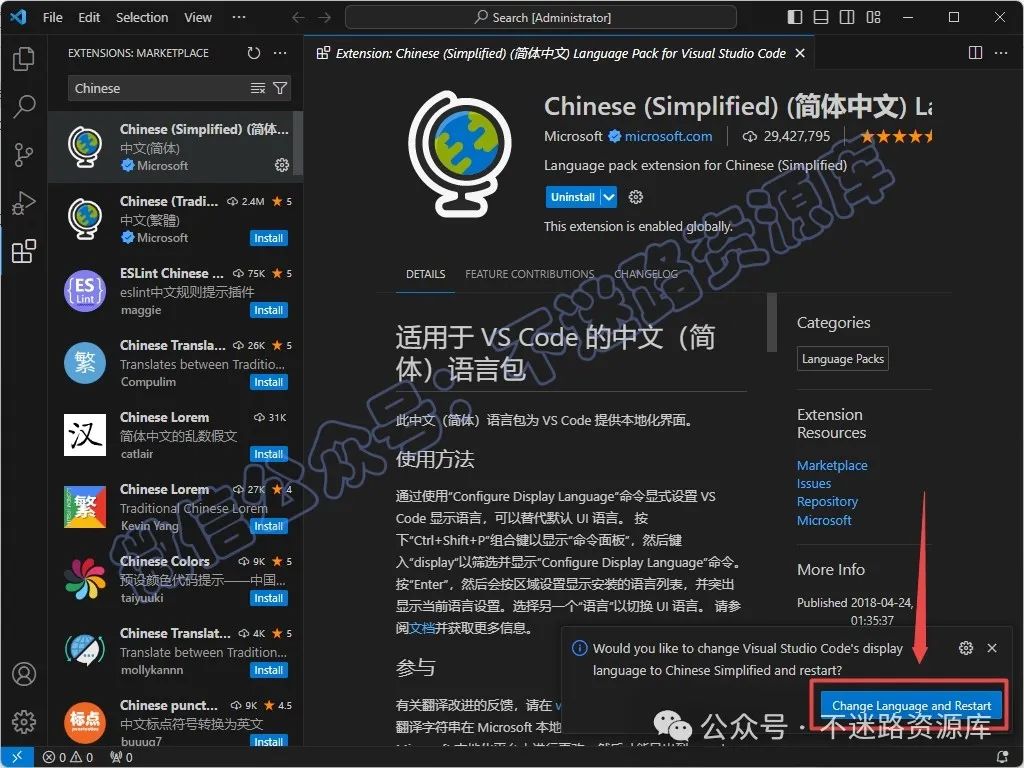The image size is (1024, 768).
Task: Open the Edit menu
Action: coord(89,18)
